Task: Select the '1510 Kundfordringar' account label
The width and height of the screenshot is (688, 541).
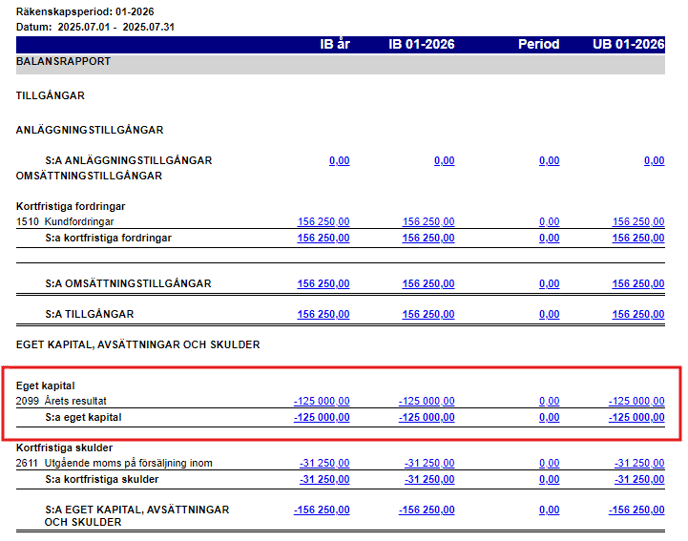Action: click(x=65, y=222)
